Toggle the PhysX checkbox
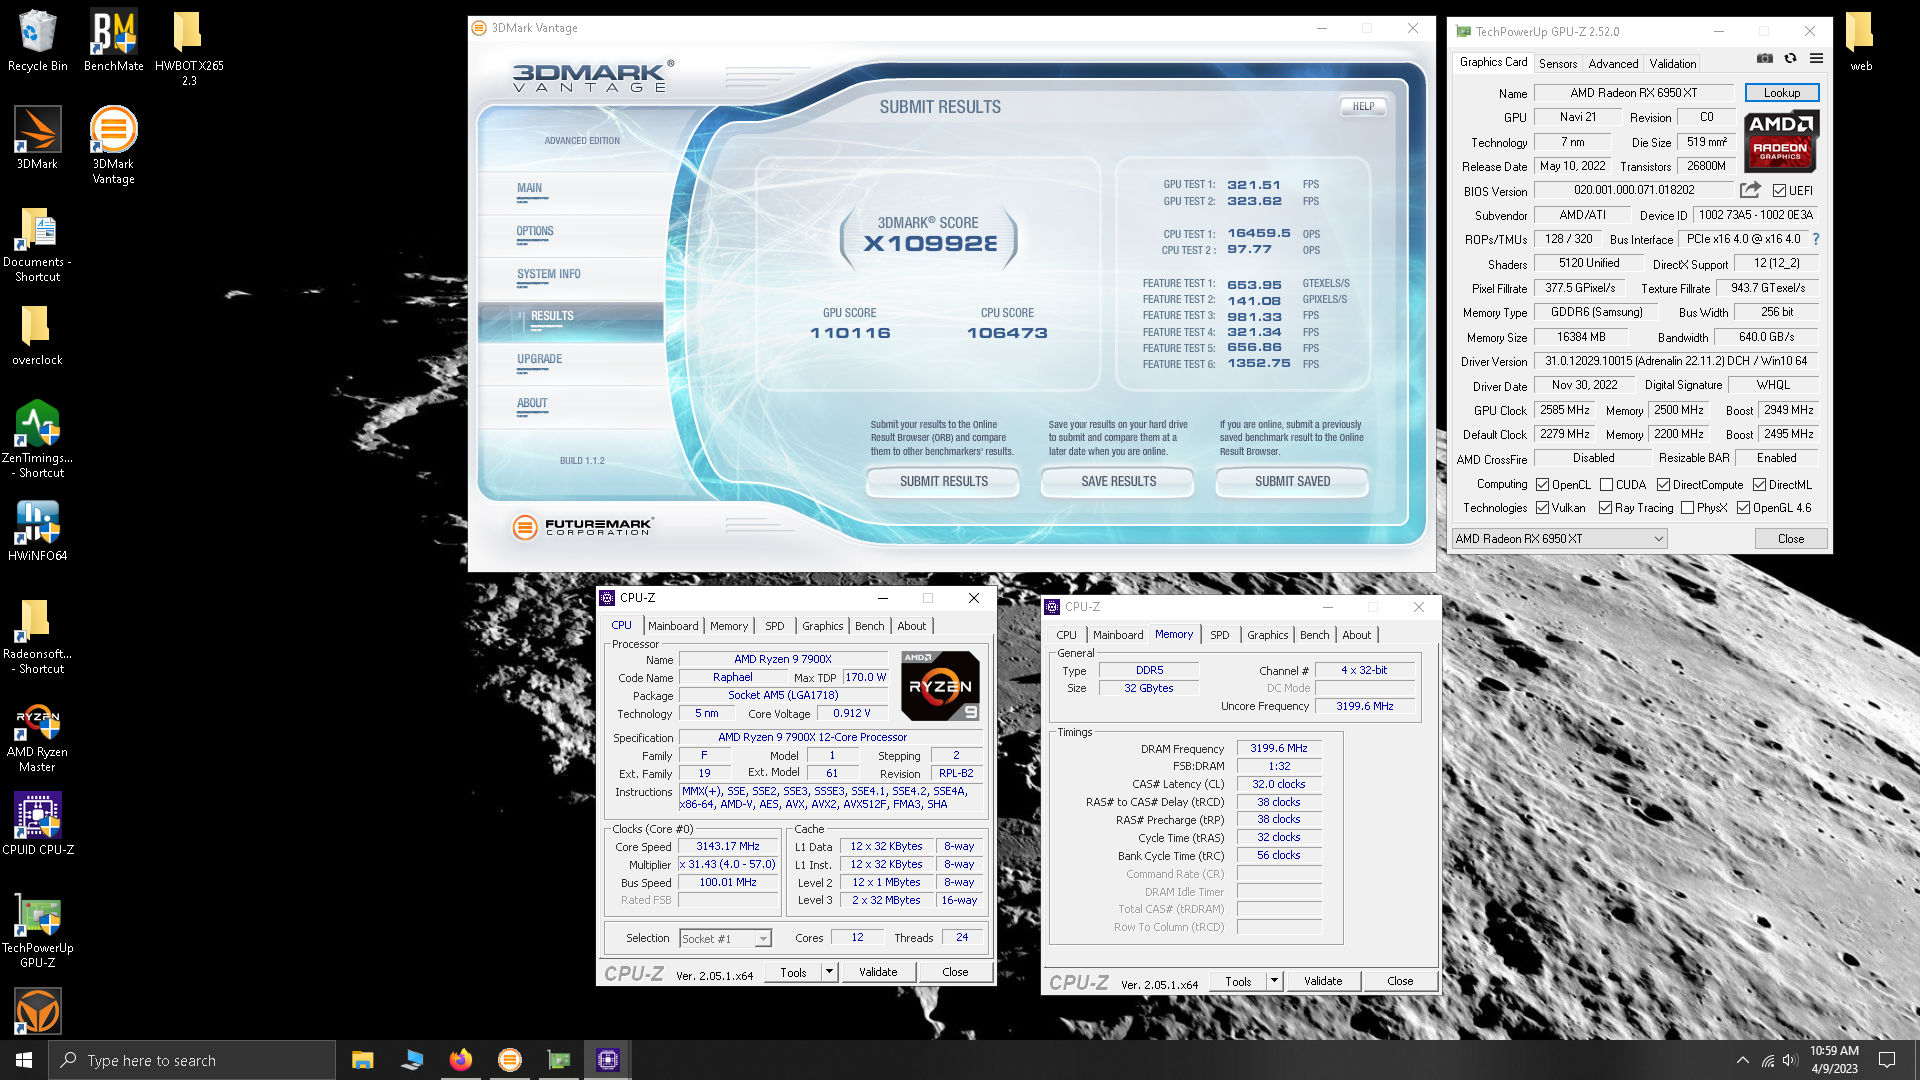The image size is (1920, 1080). (1687, 508)
